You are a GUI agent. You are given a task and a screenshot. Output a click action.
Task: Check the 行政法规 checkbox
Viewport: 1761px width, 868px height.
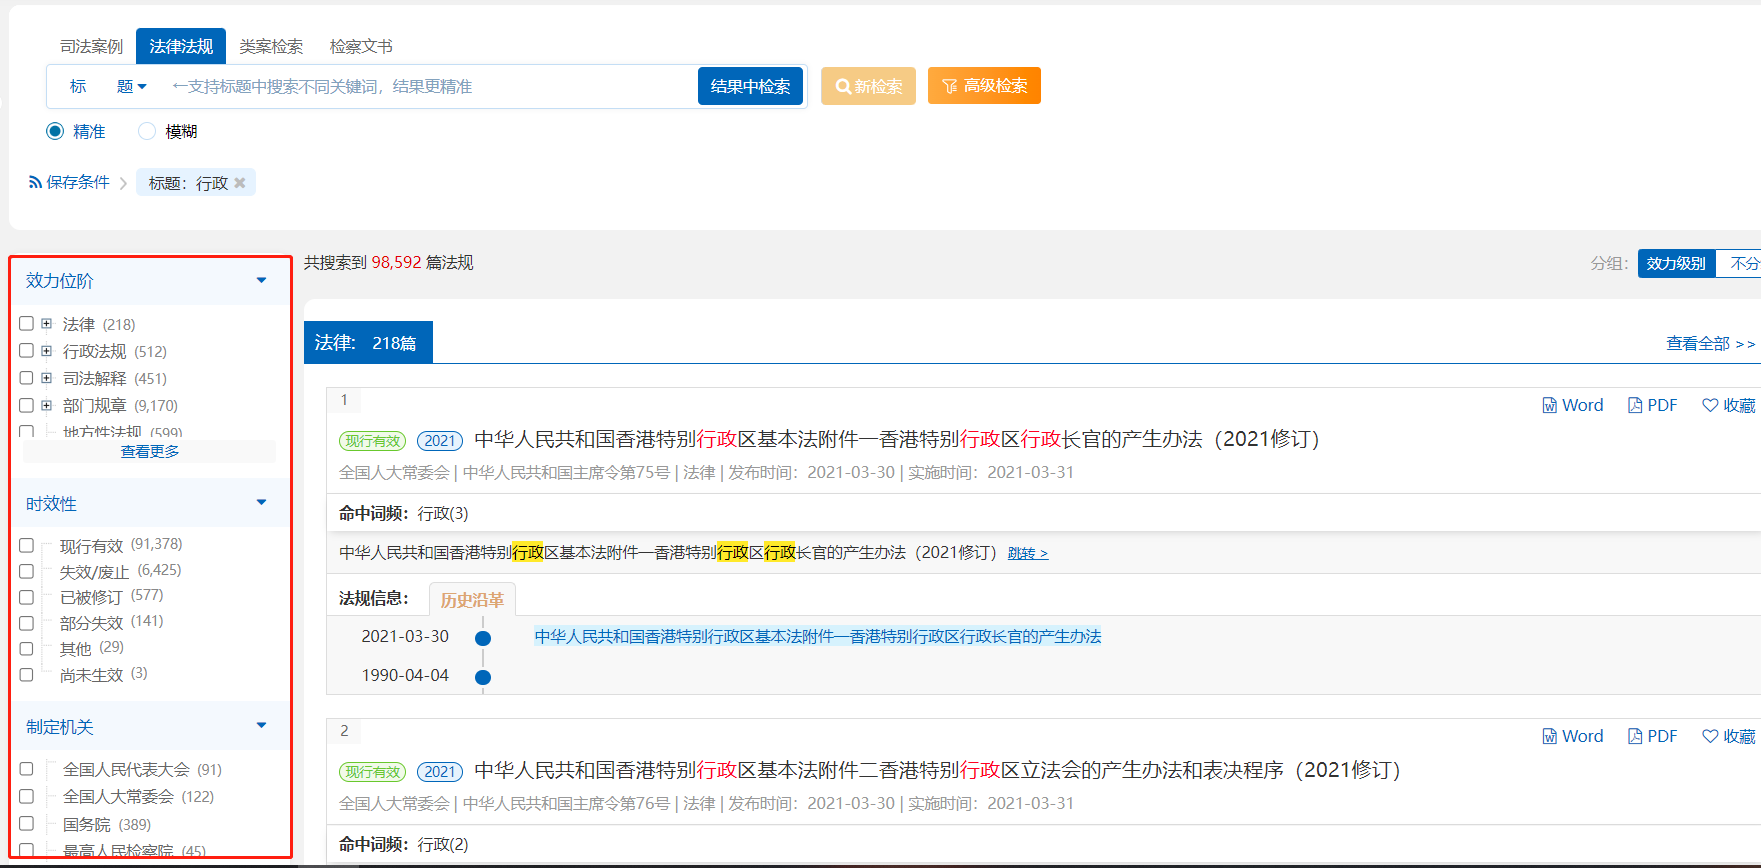(27, 351)
